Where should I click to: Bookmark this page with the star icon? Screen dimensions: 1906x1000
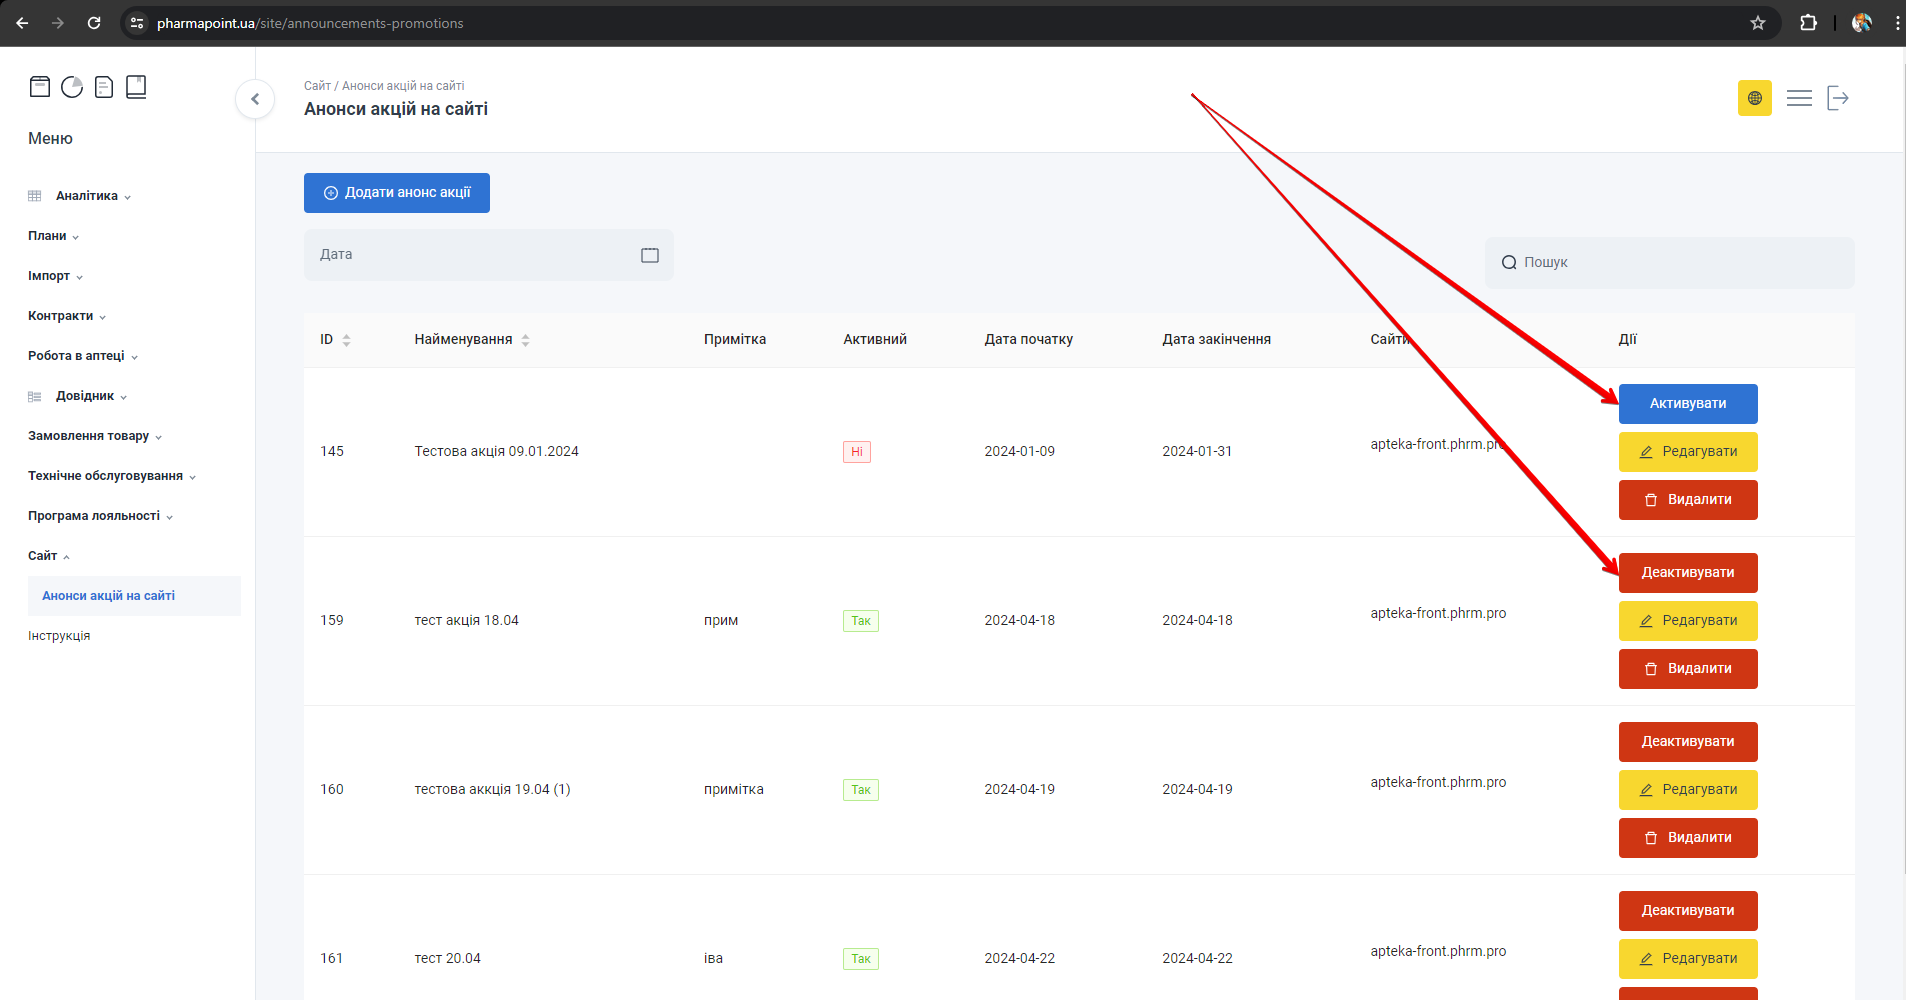point(1758,23)
